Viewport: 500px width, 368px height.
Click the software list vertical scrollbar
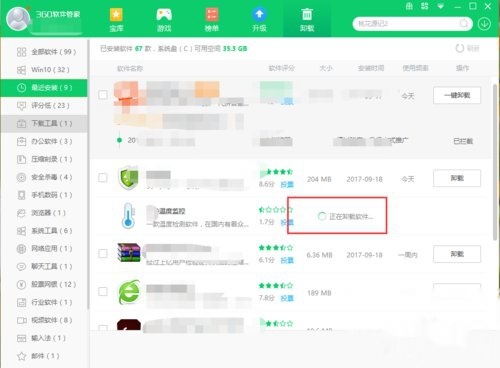pyautogui.click(x=495, y=162)
